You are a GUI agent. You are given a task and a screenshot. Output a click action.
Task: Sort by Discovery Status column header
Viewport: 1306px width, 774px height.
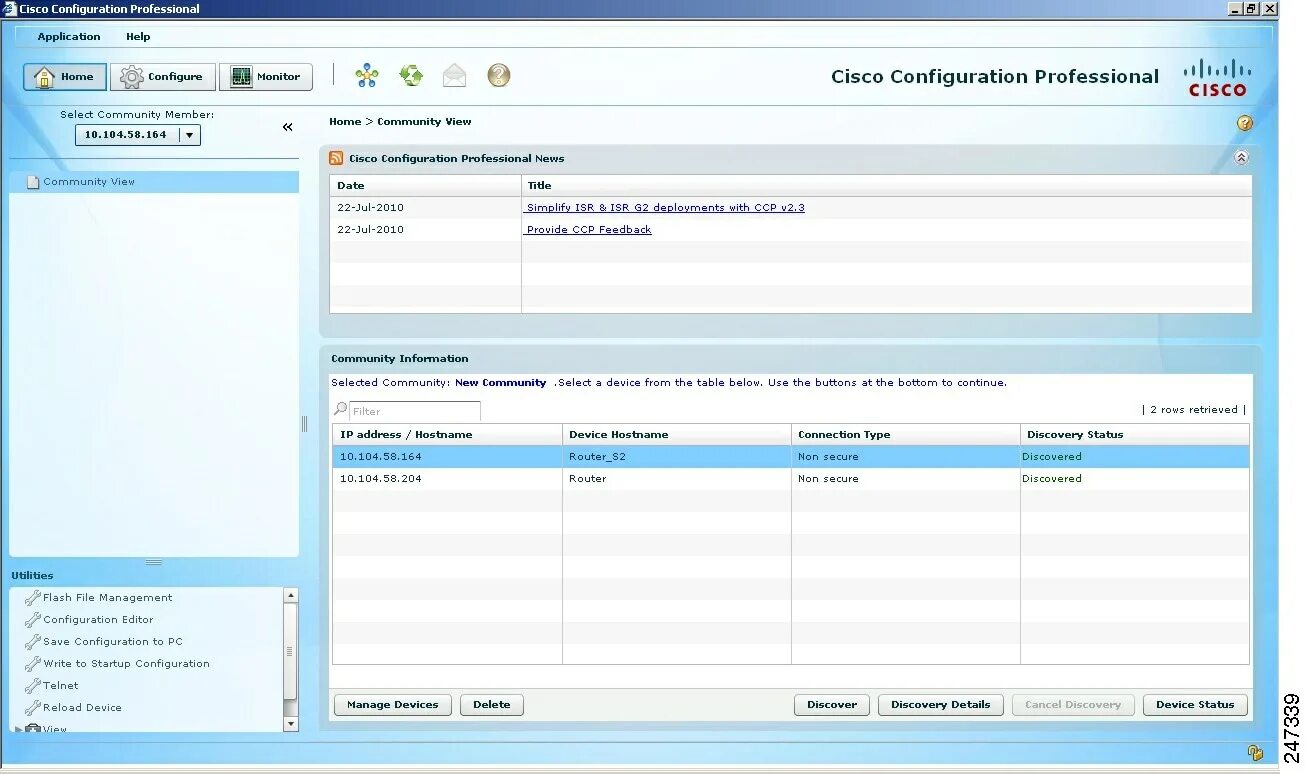click(1135, 435)
